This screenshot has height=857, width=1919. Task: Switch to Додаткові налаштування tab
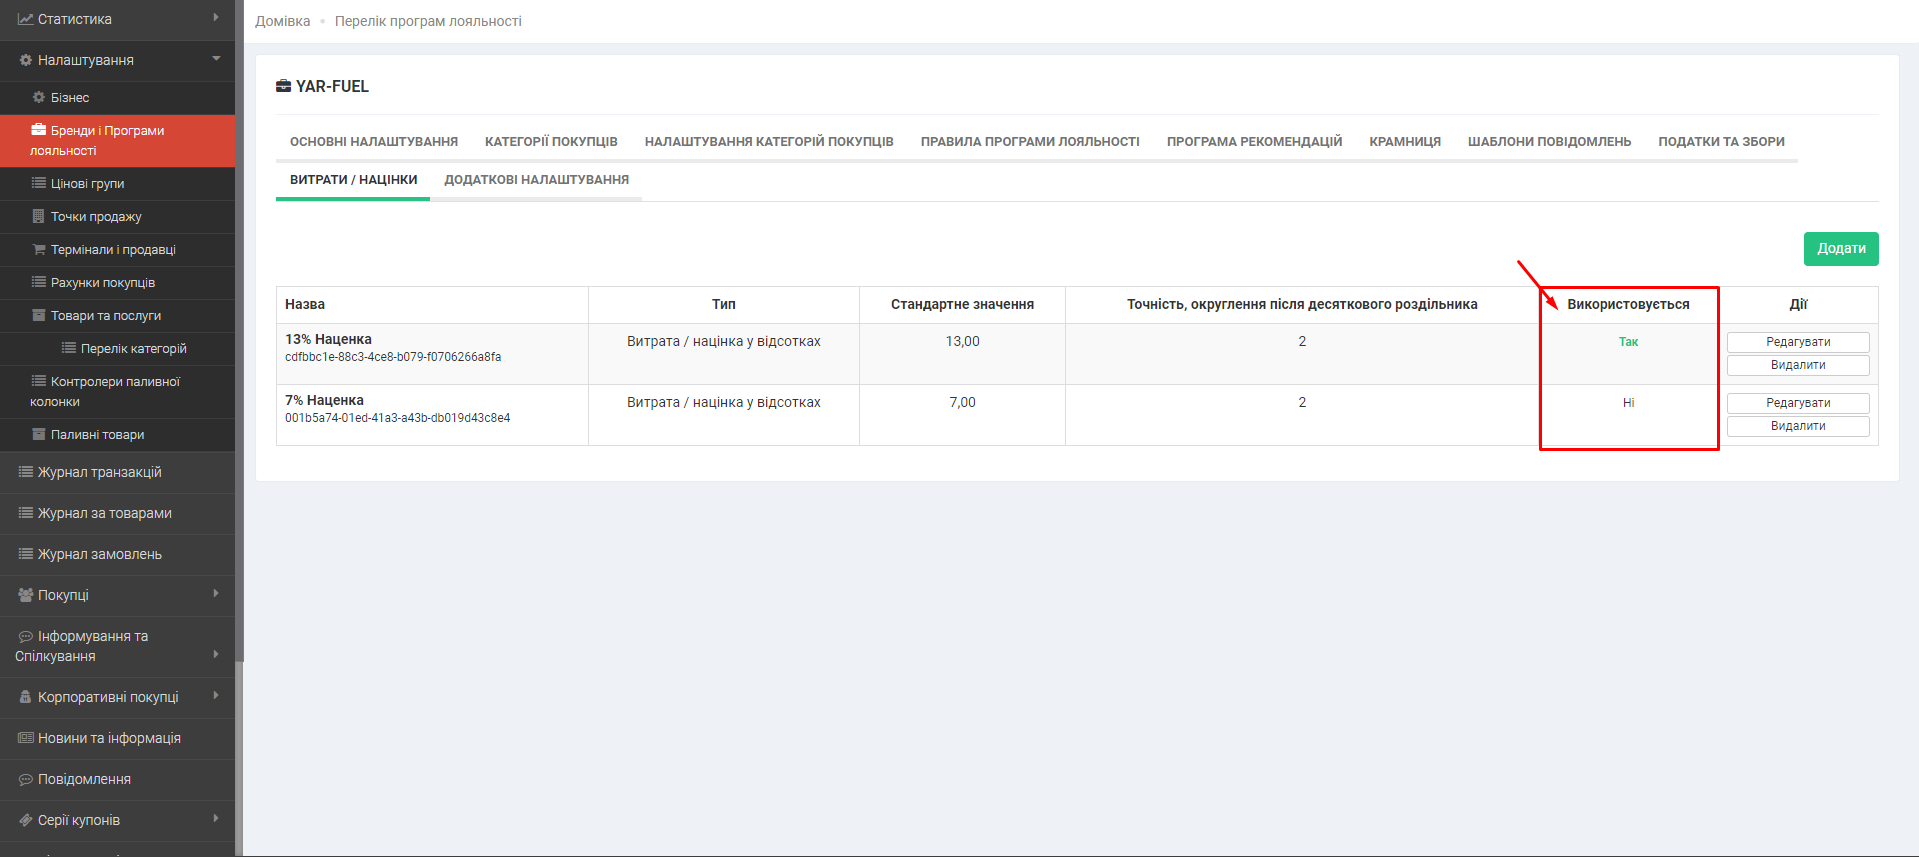[x=536, y=180]
